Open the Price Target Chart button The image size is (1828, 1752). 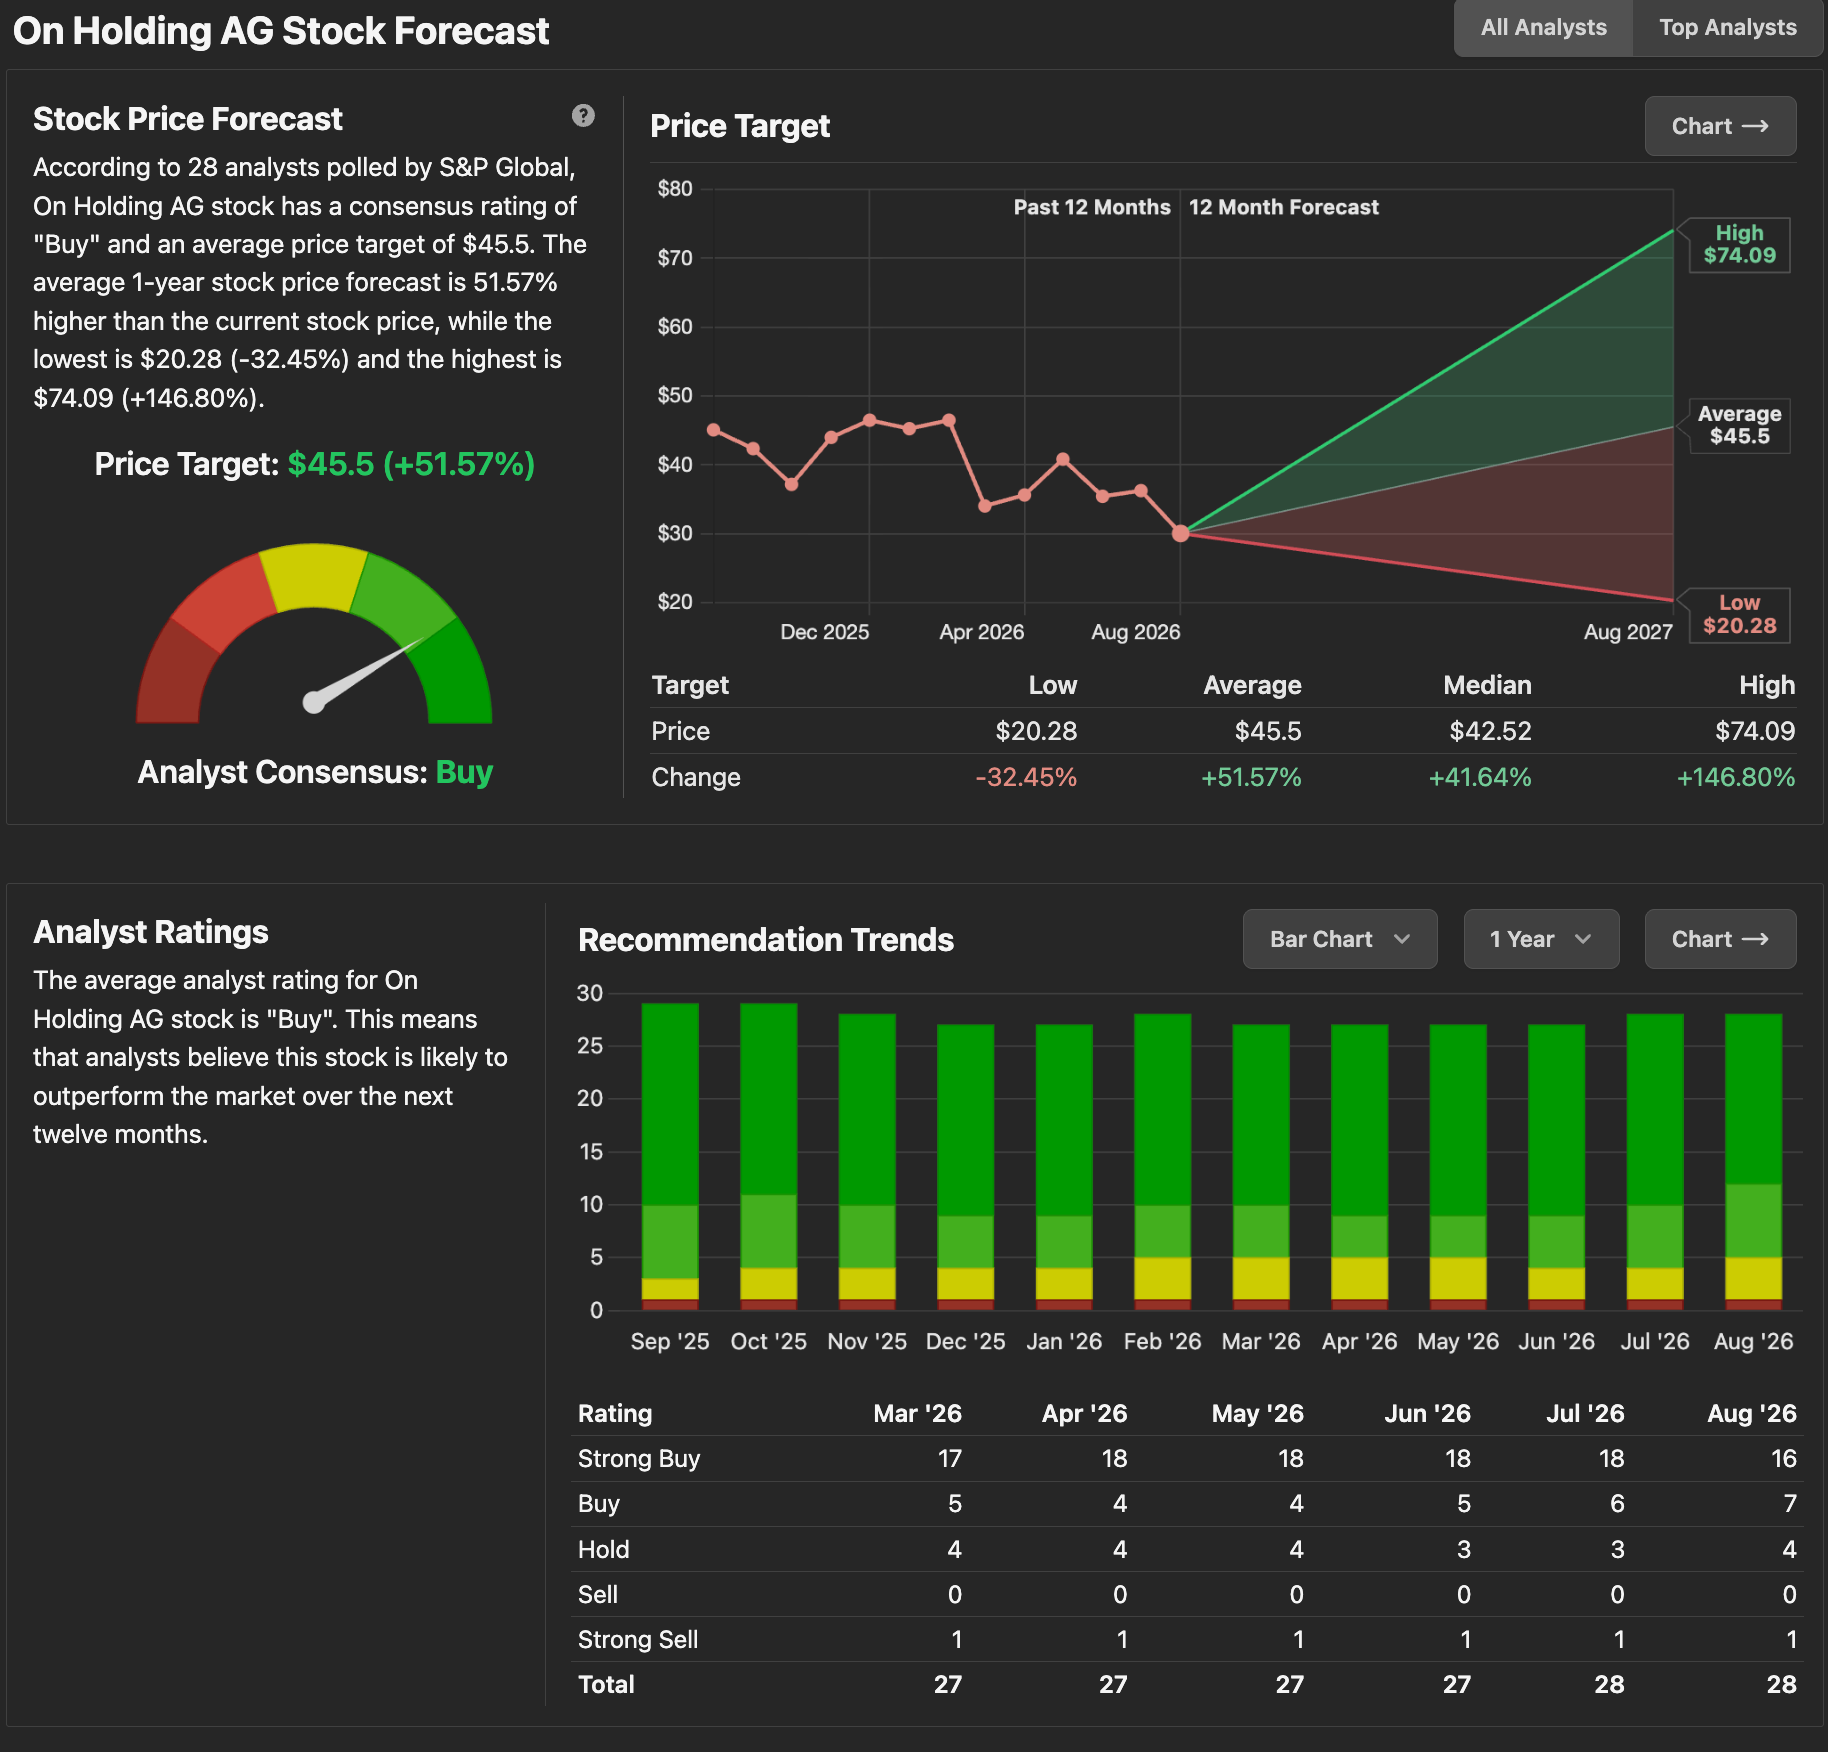click(1720, 126)
